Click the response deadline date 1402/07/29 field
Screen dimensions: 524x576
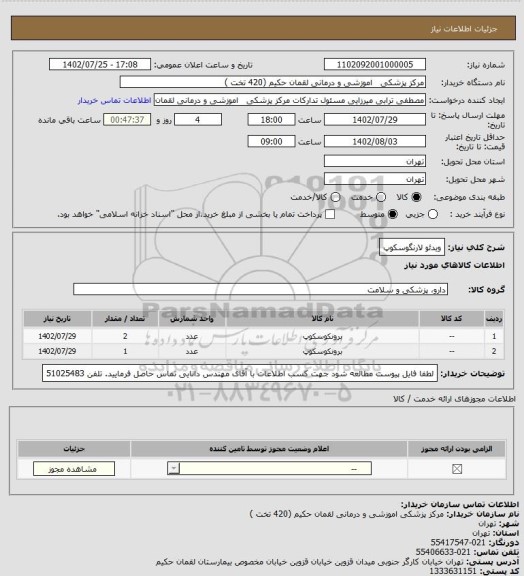click(x=375, y=120)
